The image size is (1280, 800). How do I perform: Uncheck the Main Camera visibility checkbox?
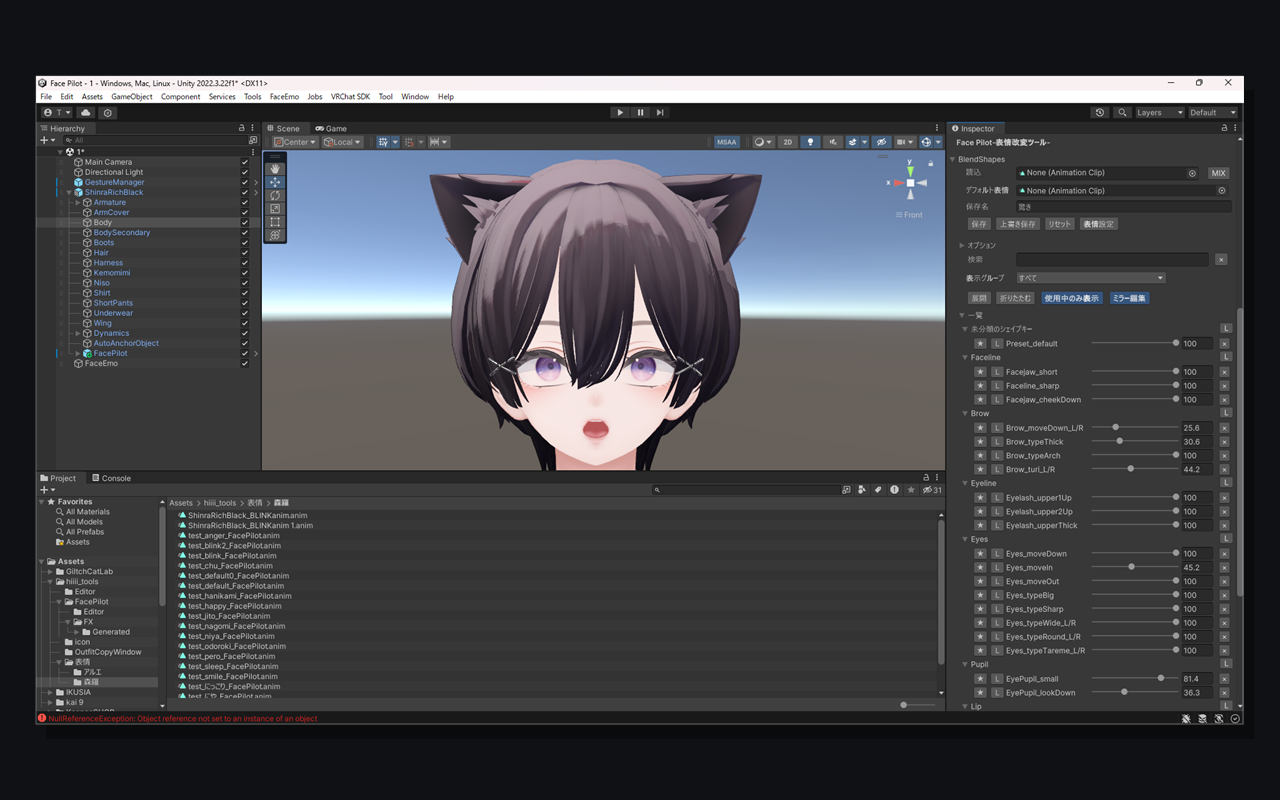245,162
